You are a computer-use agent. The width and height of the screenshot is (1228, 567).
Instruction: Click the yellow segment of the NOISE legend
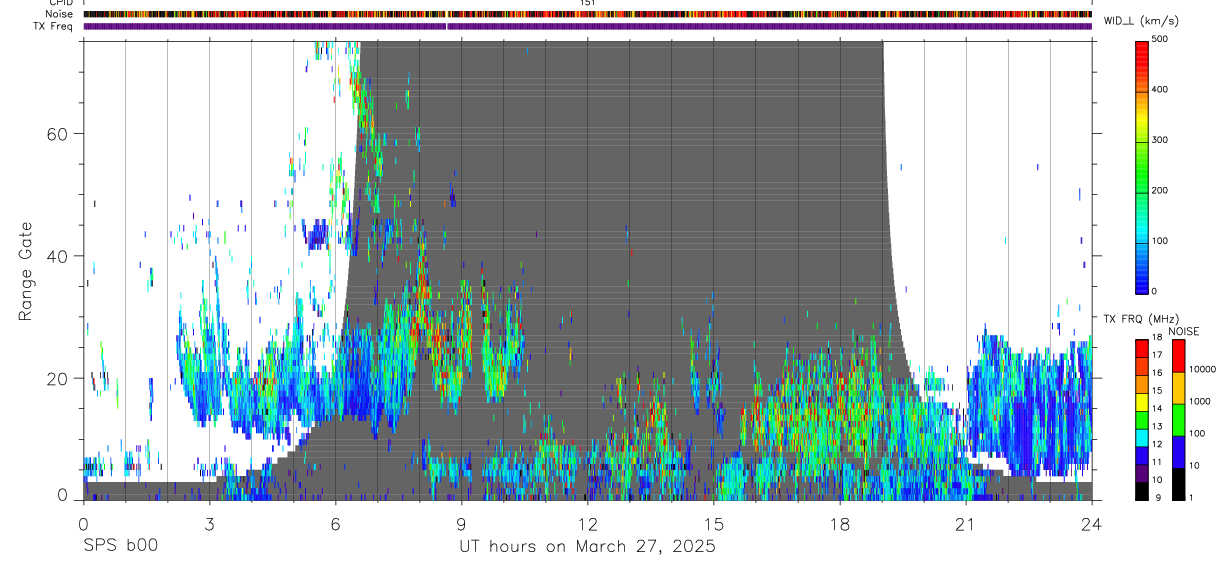coord(1179,388)
